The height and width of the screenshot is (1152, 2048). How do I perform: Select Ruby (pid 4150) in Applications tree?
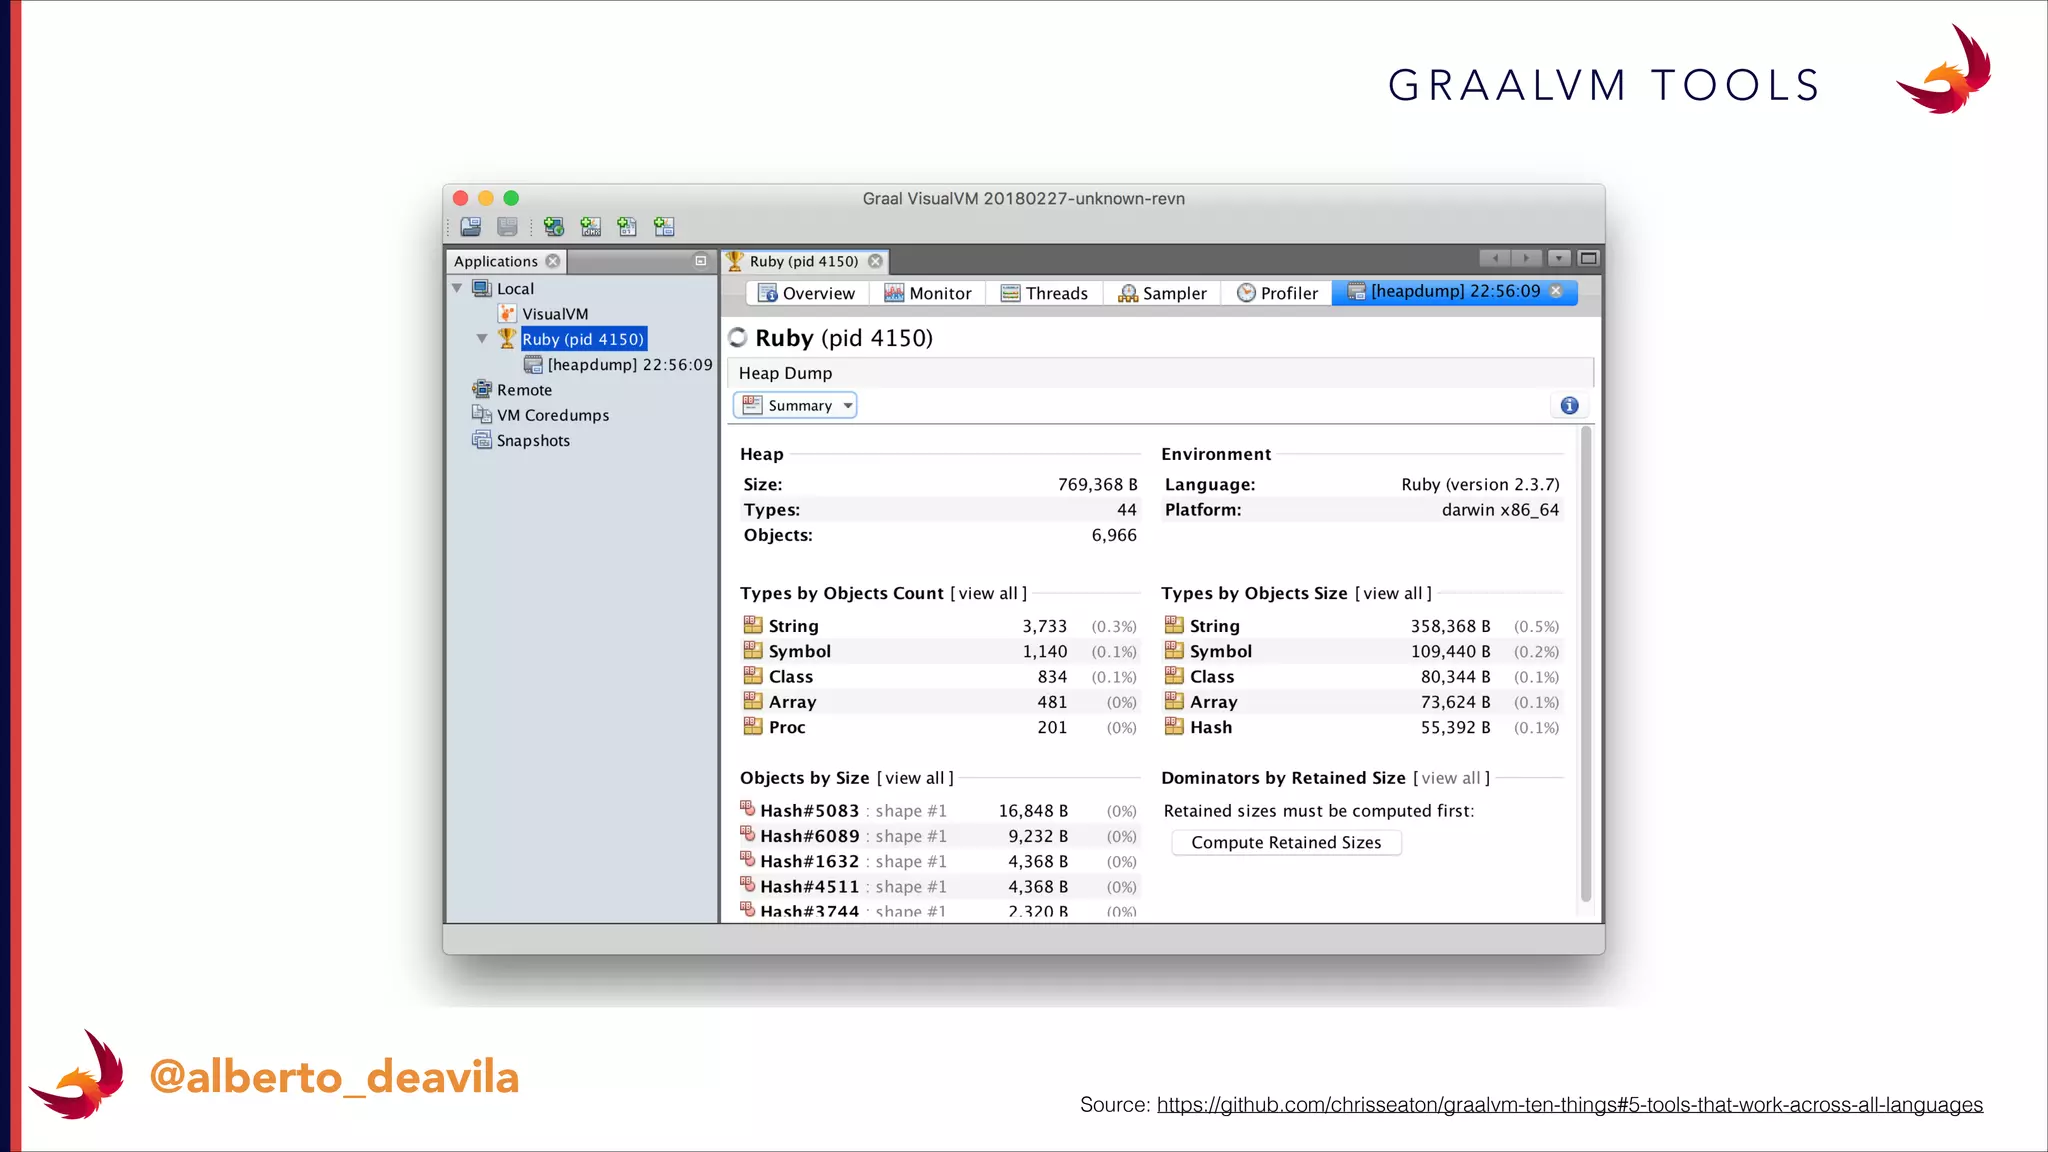point(583,339)
